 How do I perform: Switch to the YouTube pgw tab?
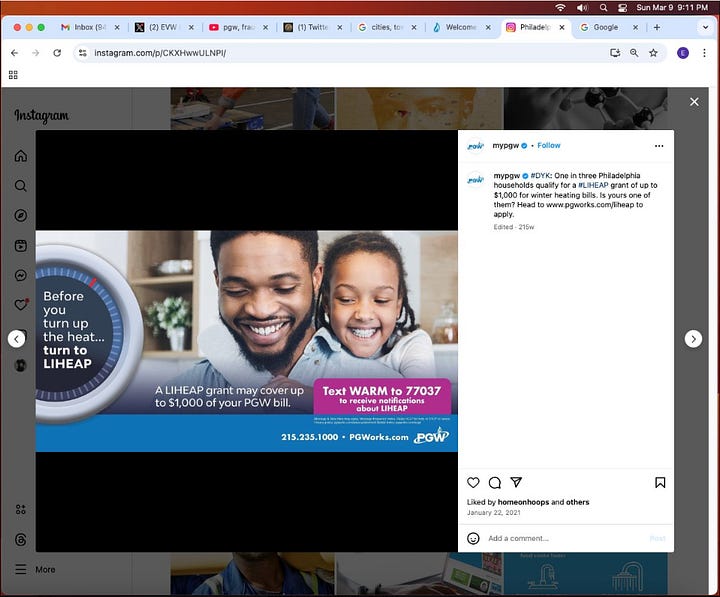click(x=238, y=28)
